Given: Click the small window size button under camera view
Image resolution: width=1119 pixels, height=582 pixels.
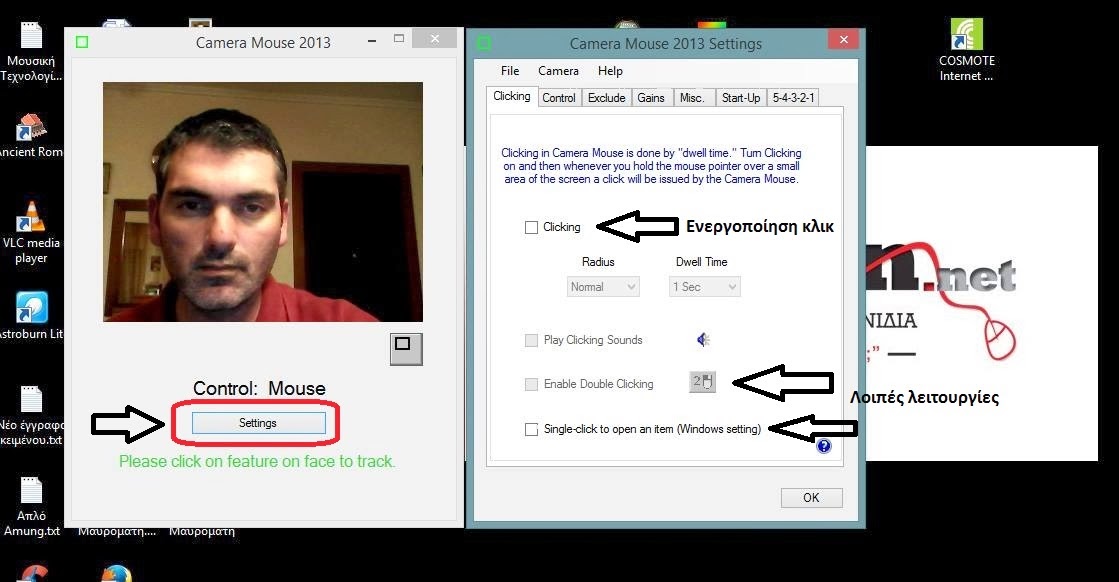Looking at the screenshot, I should (406, 349).
